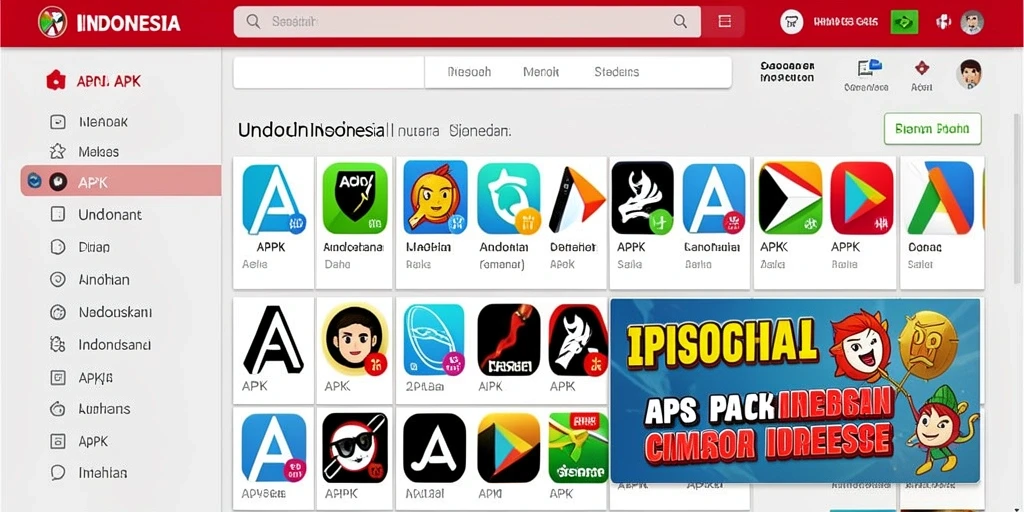This screenshot has width=1024, height=512.
Task: Open black and red AIPK app icon
Action: pyautogui.click(x=509, y=340)
